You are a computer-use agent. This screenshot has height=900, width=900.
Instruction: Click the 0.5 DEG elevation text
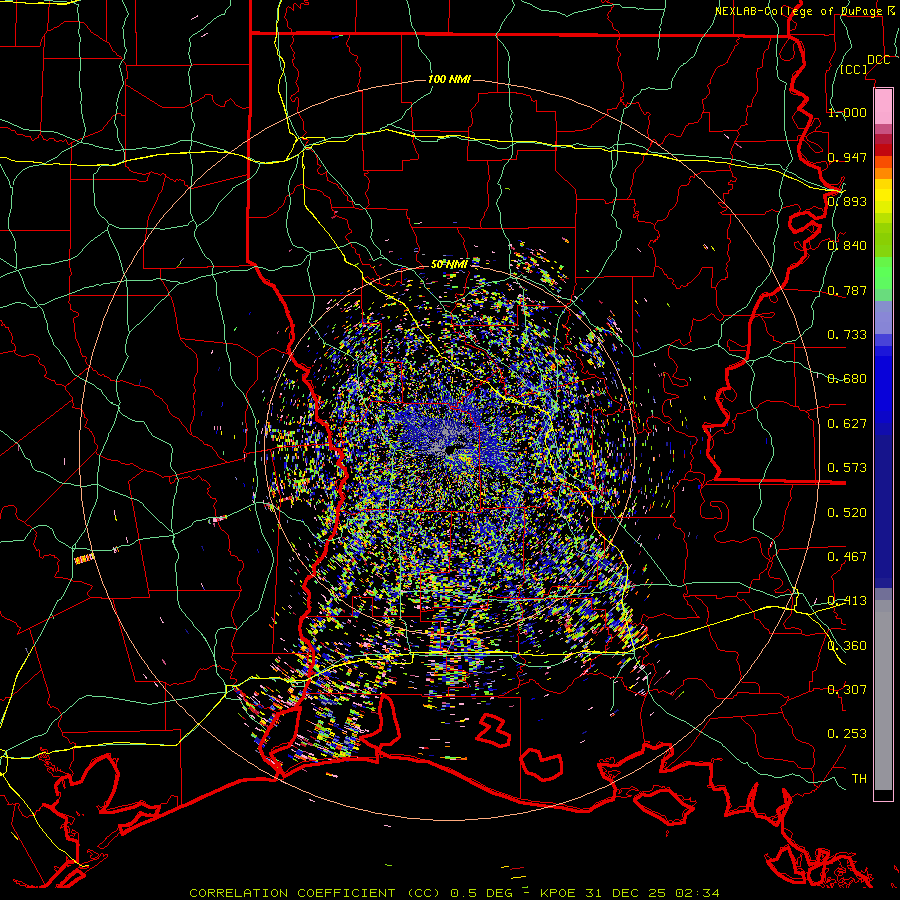click(481, 893)
